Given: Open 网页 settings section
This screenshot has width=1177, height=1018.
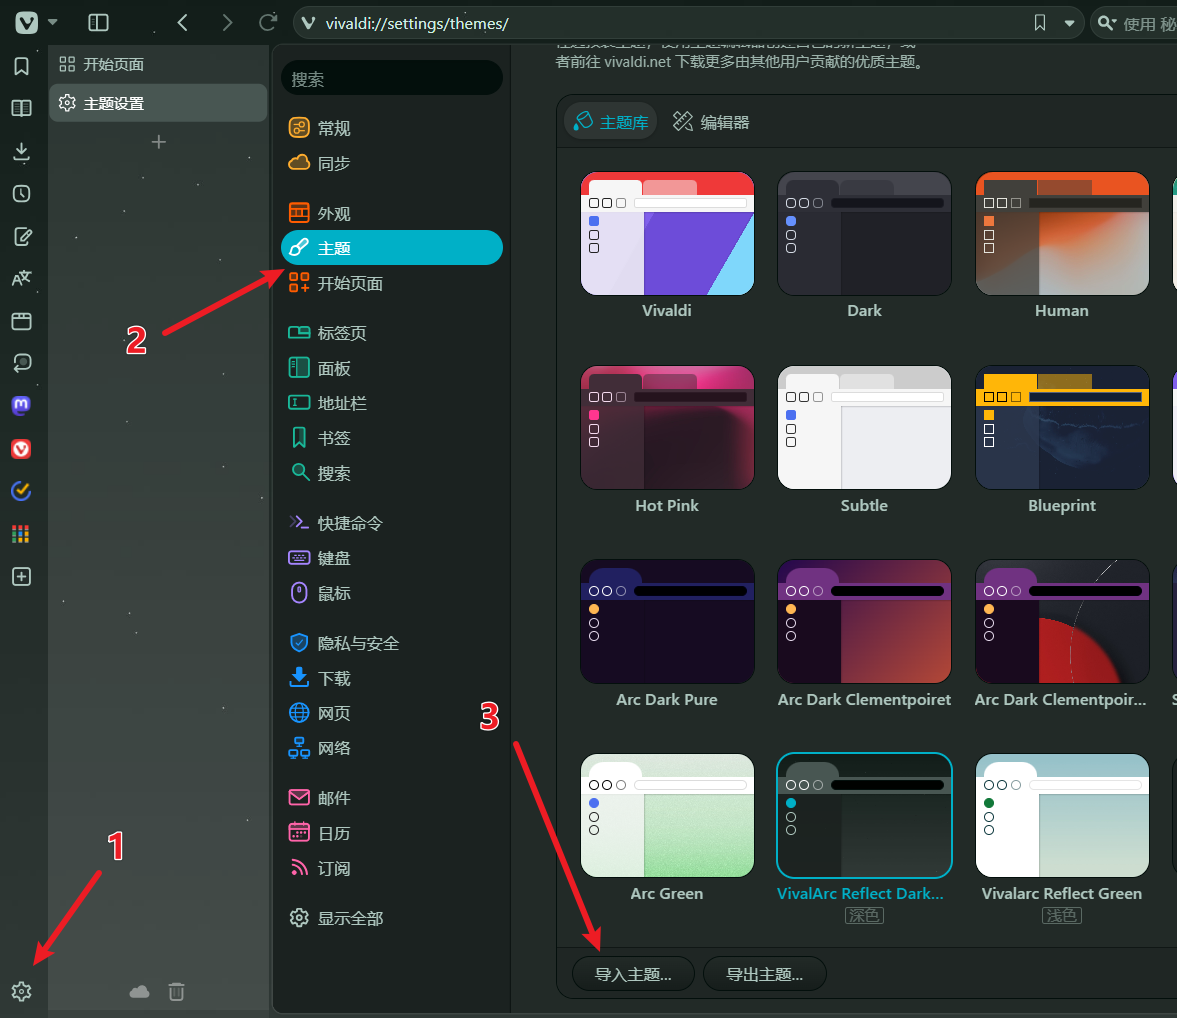Looking at the screenshot, I should [x=392, y=712].
